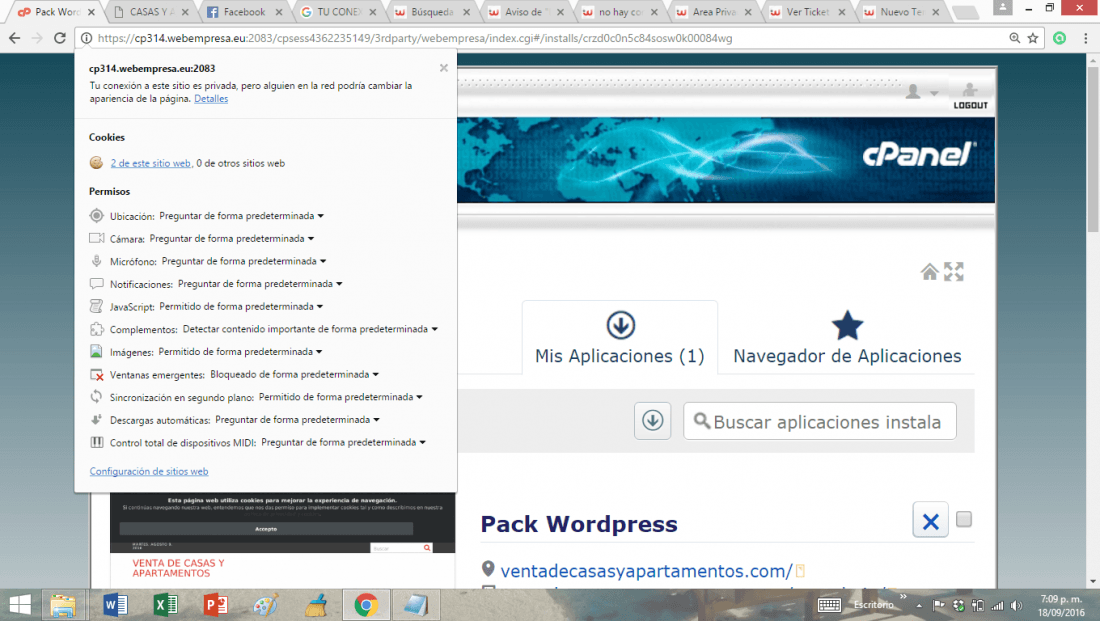Expand Ventanas emergentes permission dropdown
1100x621 pixels.
point(295,375)
